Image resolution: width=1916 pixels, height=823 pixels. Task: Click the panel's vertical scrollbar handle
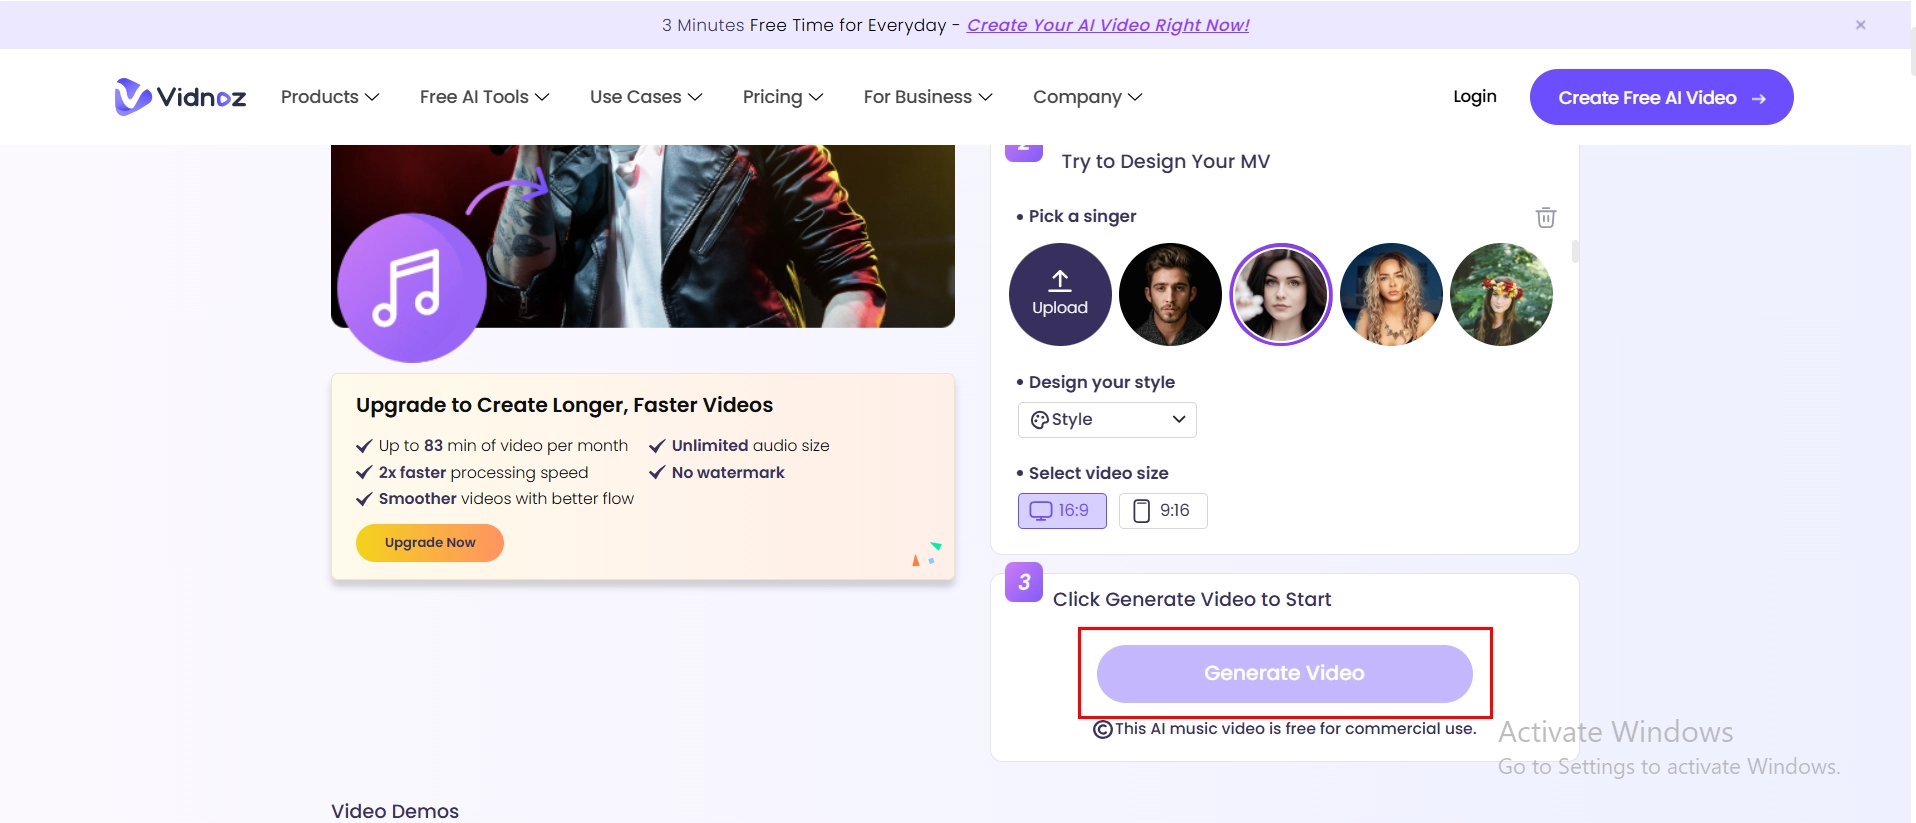(x=1575, y=251)
